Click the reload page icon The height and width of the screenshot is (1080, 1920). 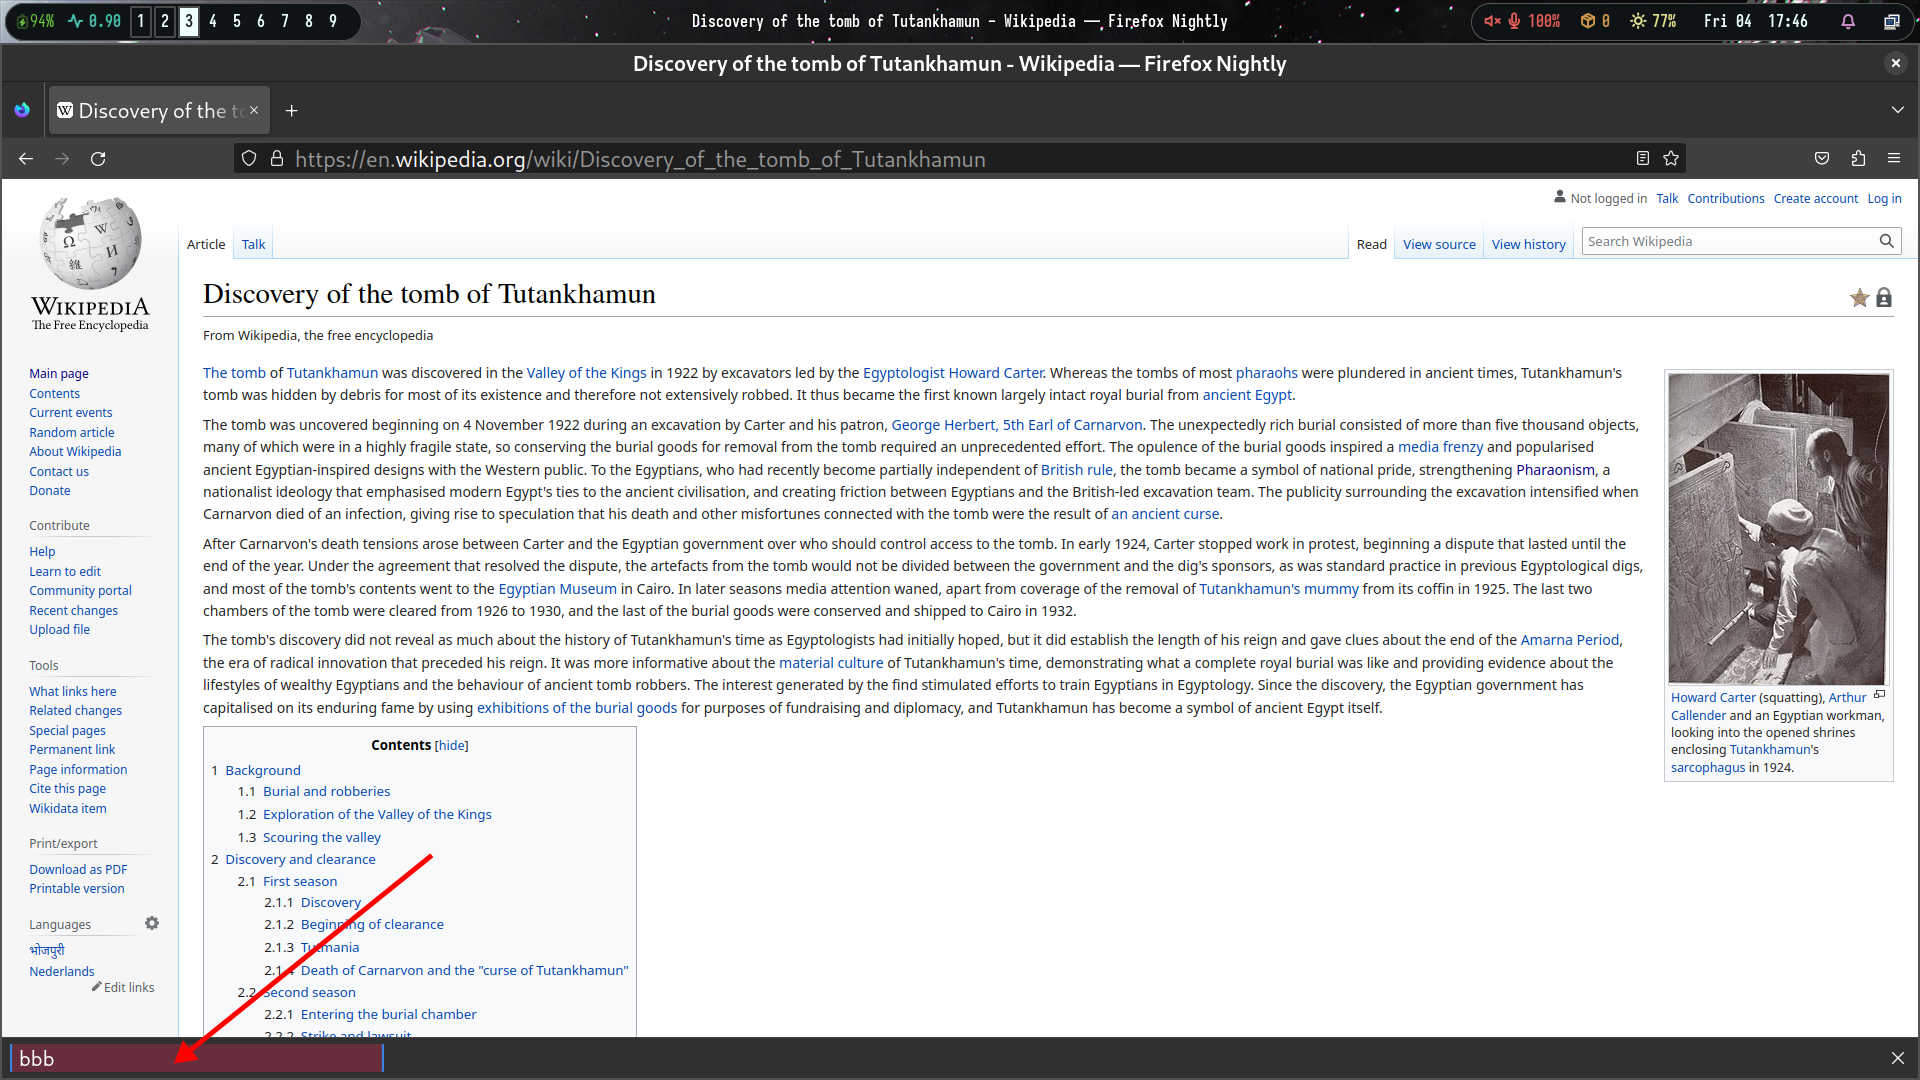[98, 159]
